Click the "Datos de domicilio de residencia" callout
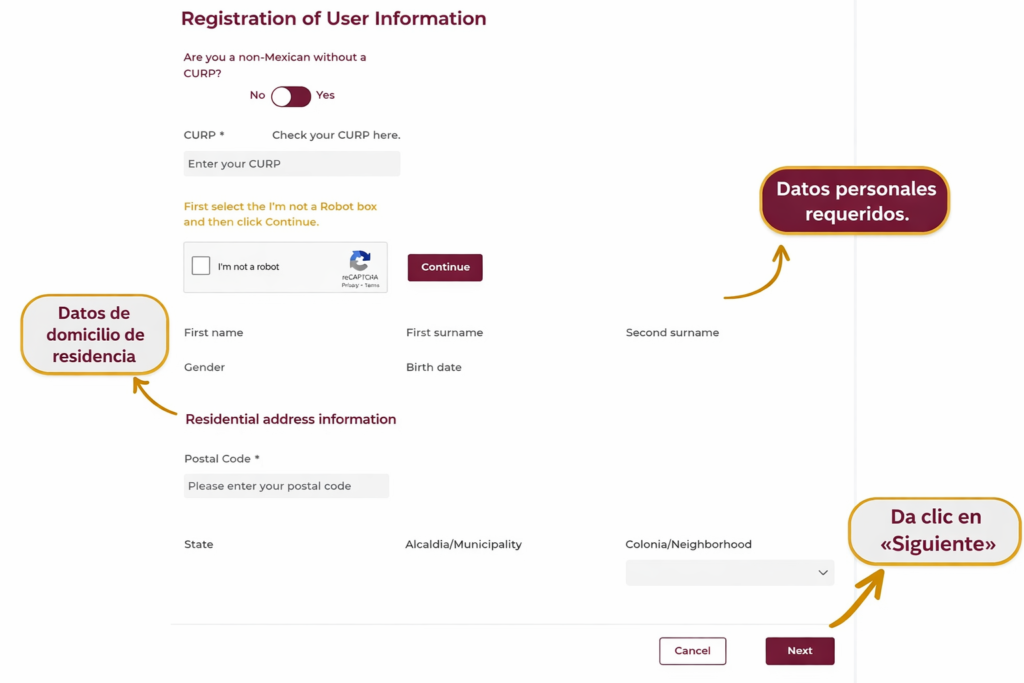Image resolution: width=1024 pixels, height=683 pixels. [x=95, y=335]
